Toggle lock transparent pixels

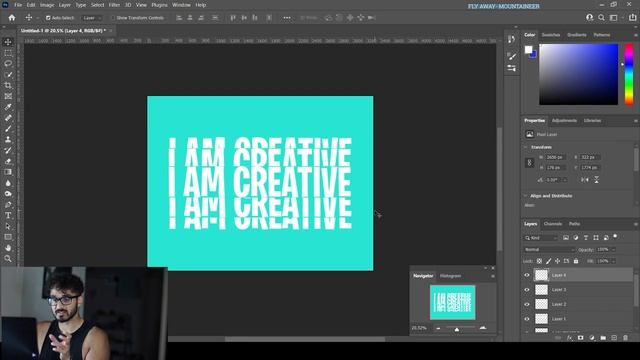pos(539,261)
